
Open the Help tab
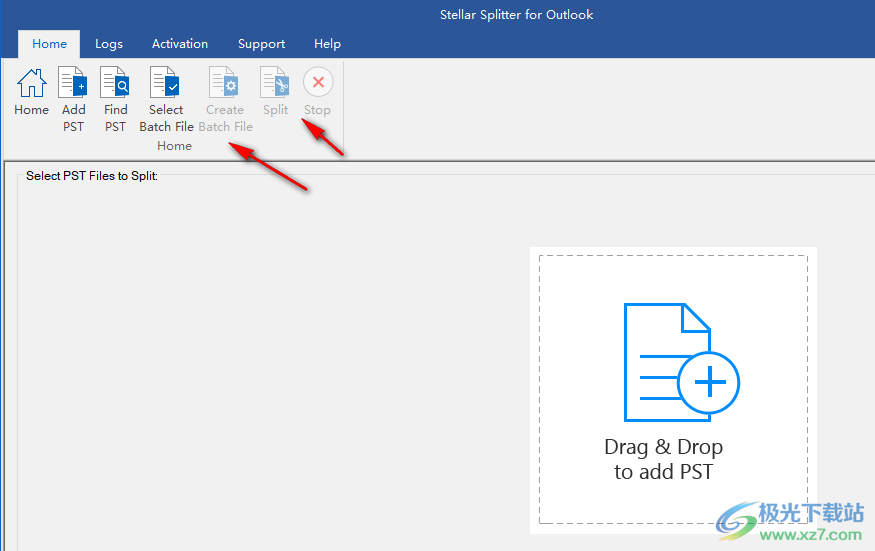pos(327,44)
